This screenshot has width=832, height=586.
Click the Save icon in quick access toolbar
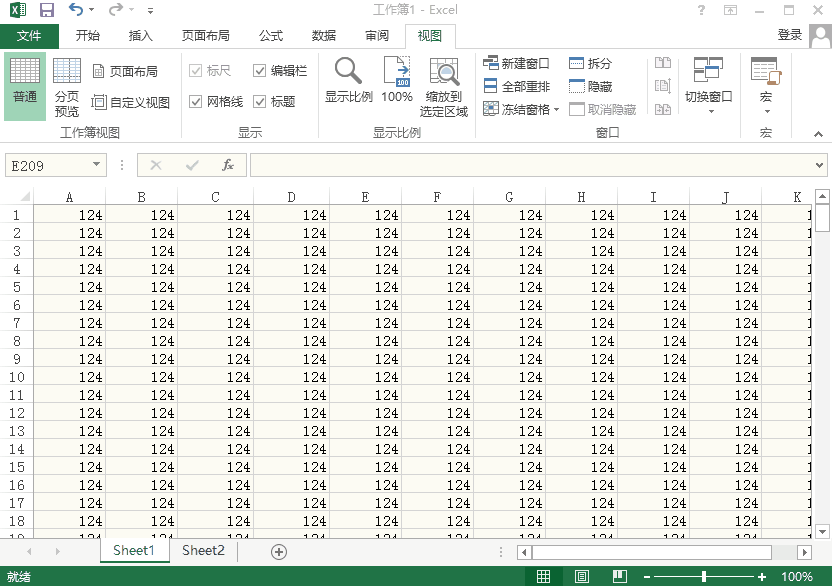47,10
